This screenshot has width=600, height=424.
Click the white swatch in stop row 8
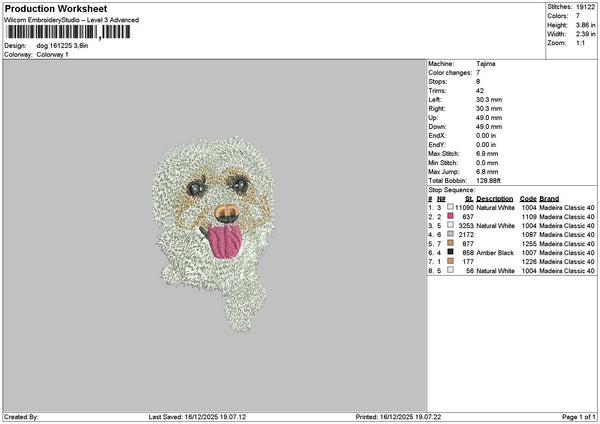point(450,270)
